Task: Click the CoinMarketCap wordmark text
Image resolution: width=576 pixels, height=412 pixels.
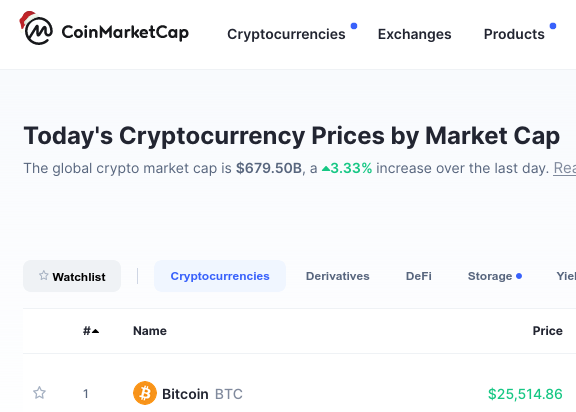Action: 125,32
